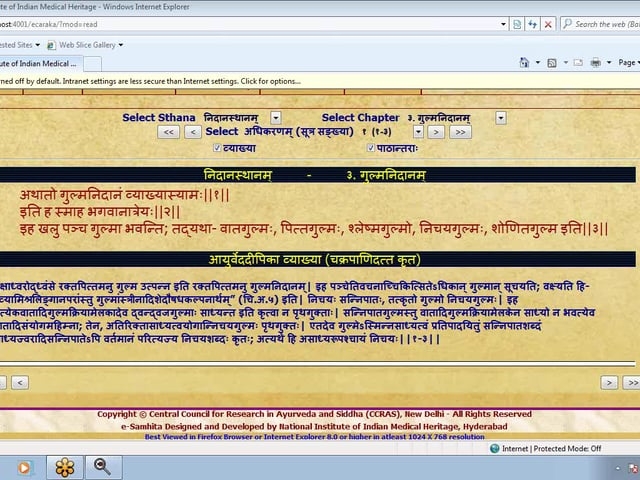Click the read mail icon in command bar
Screen dimensions: 640x480
578,63
